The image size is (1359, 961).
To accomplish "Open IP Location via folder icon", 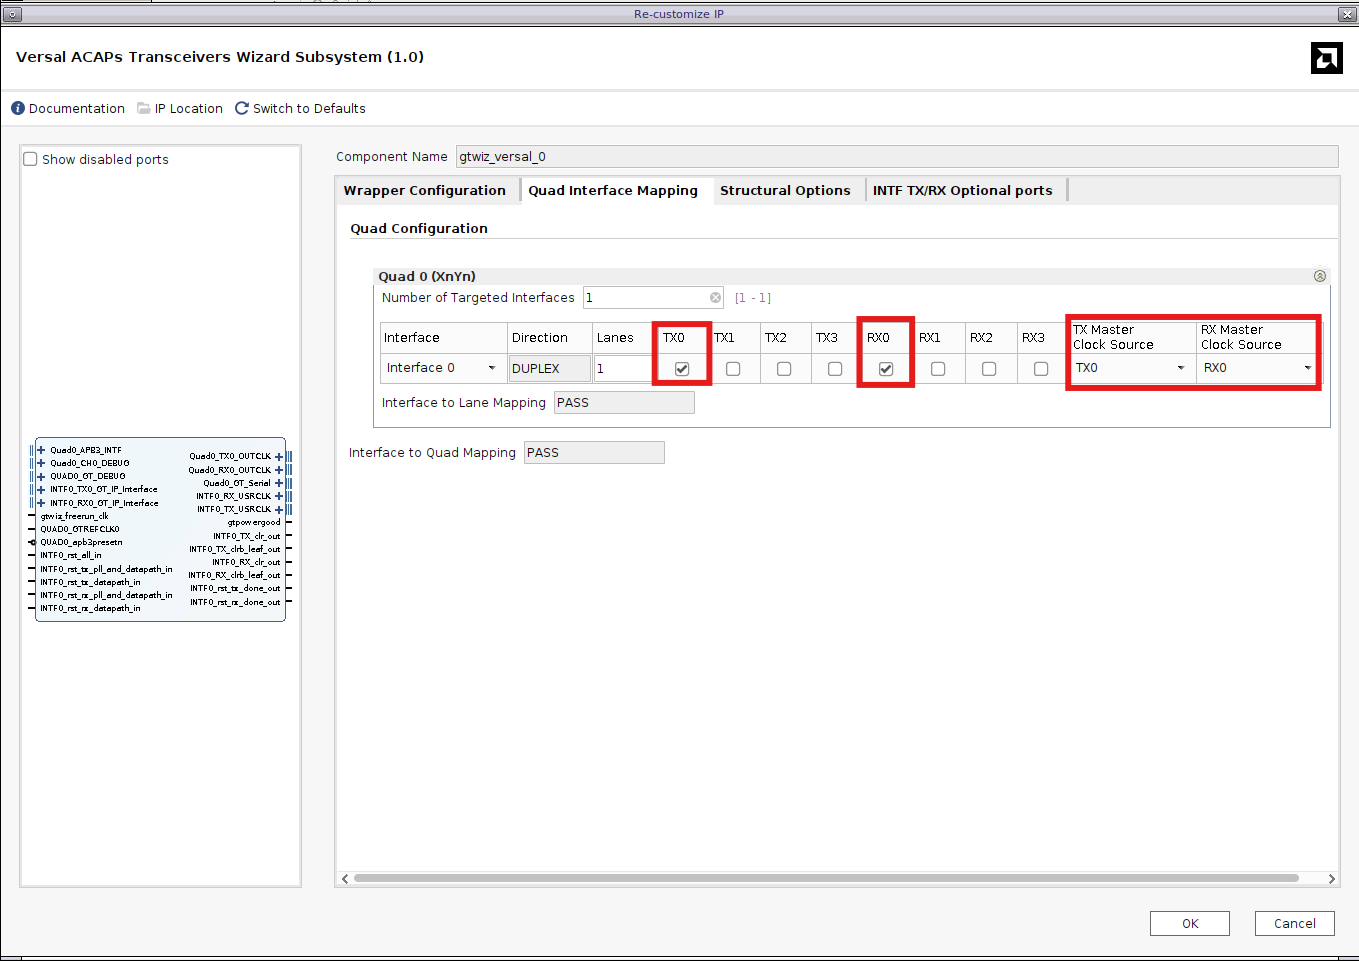I will tap(144, 108).
